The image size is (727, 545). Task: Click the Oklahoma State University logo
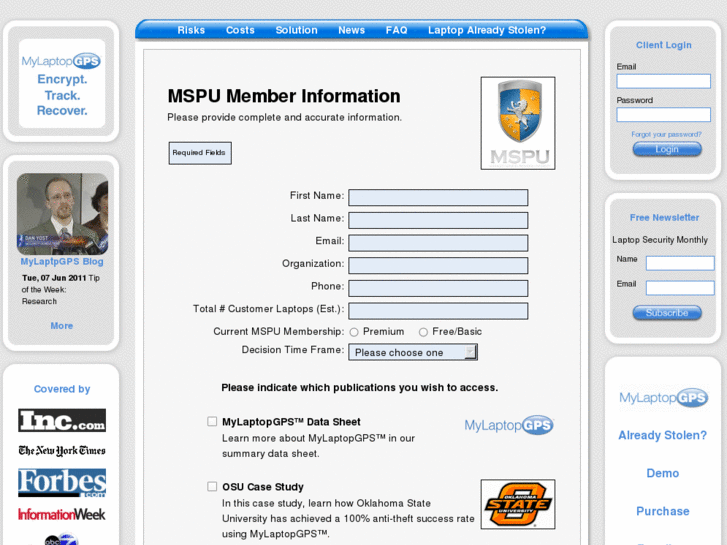click(518, 504)
